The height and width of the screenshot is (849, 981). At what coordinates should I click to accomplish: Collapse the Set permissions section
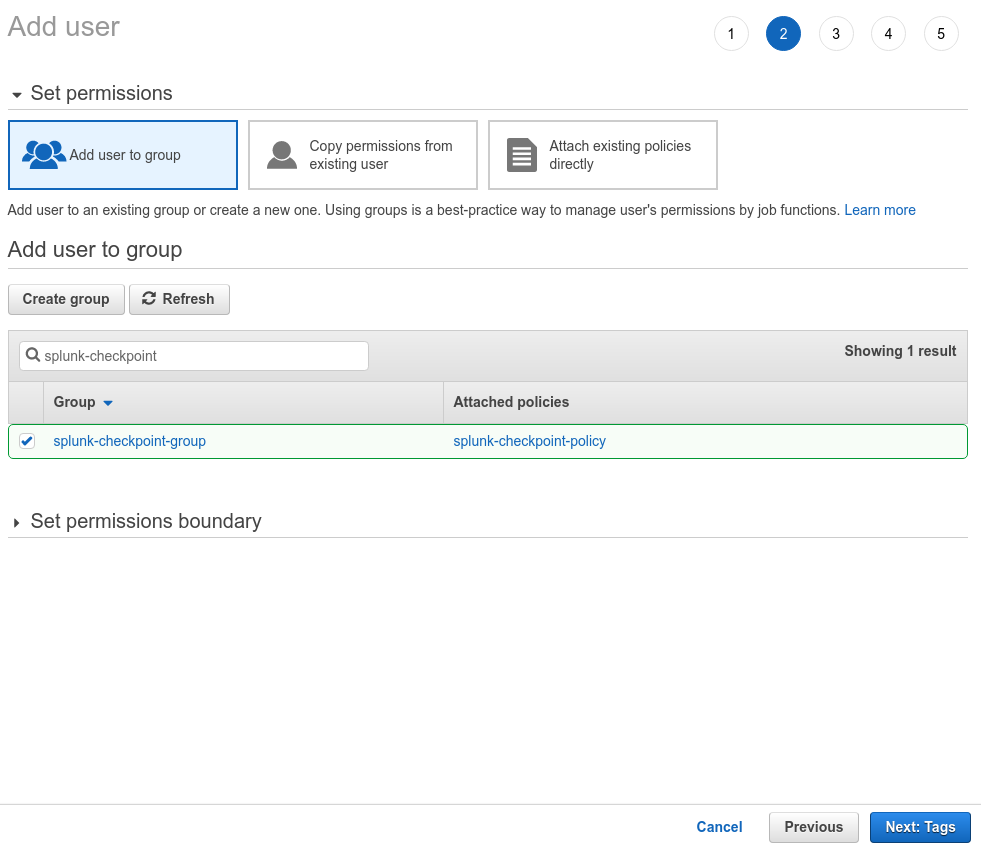pyautogui.click(x=17, y=94)
